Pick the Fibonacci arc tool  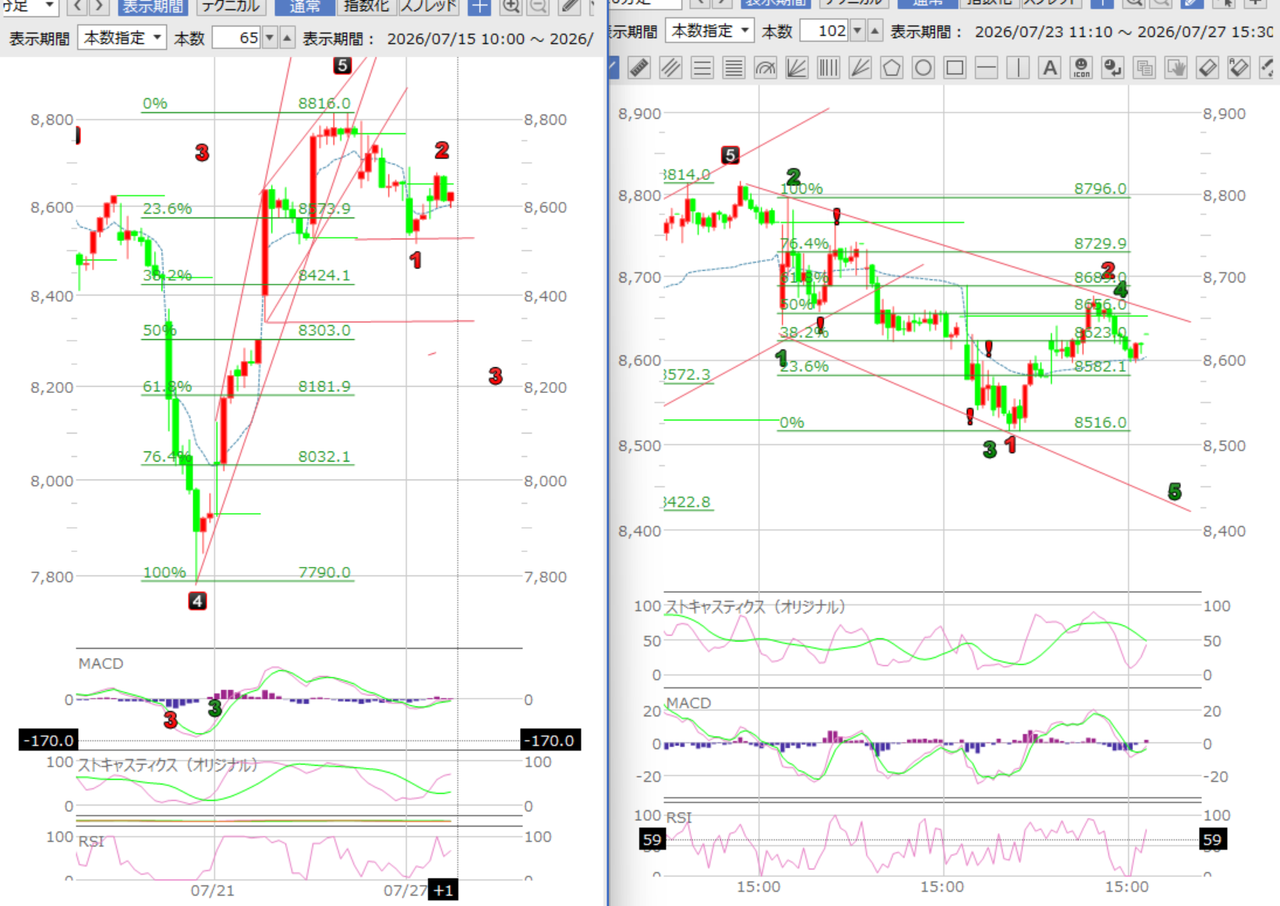pyautogui.click(x=766, y=68)
